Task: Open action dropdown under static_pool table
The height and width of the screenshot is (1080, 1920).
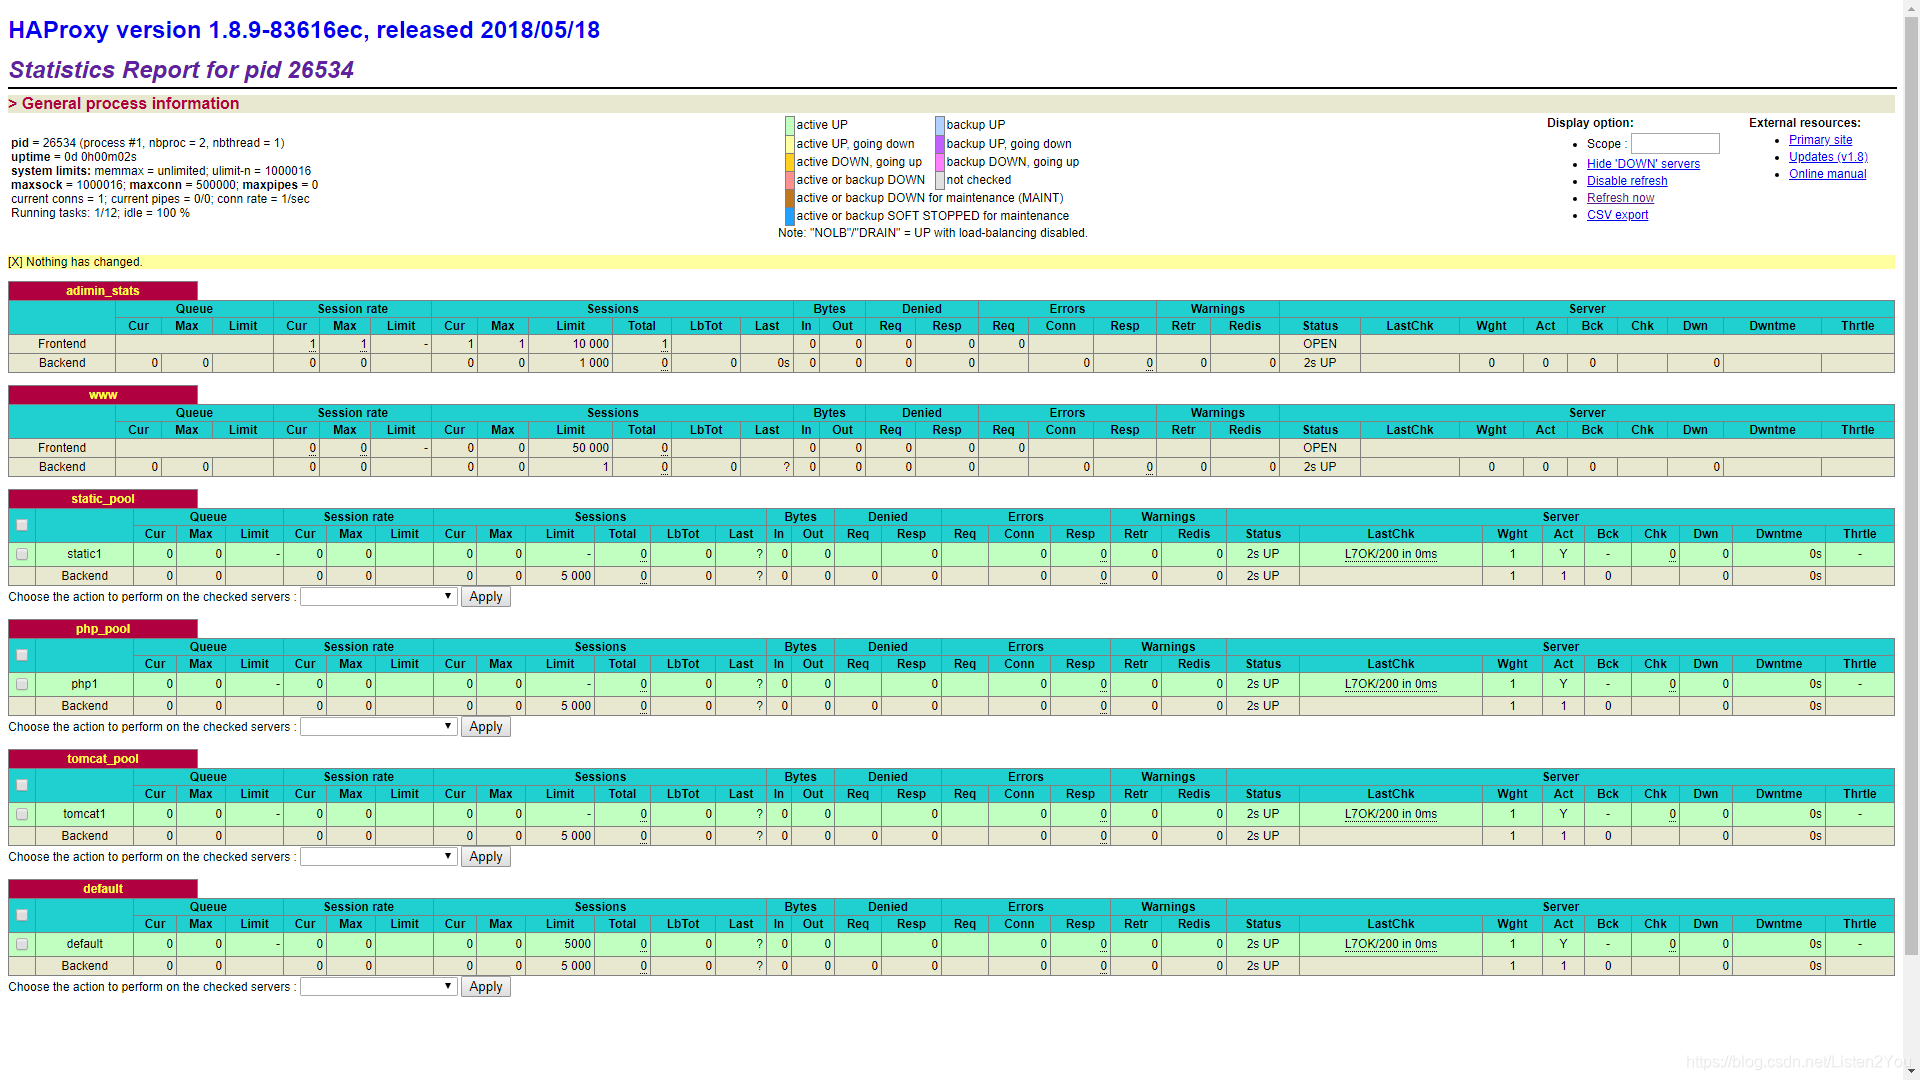Action: click(x=379, y=597)
